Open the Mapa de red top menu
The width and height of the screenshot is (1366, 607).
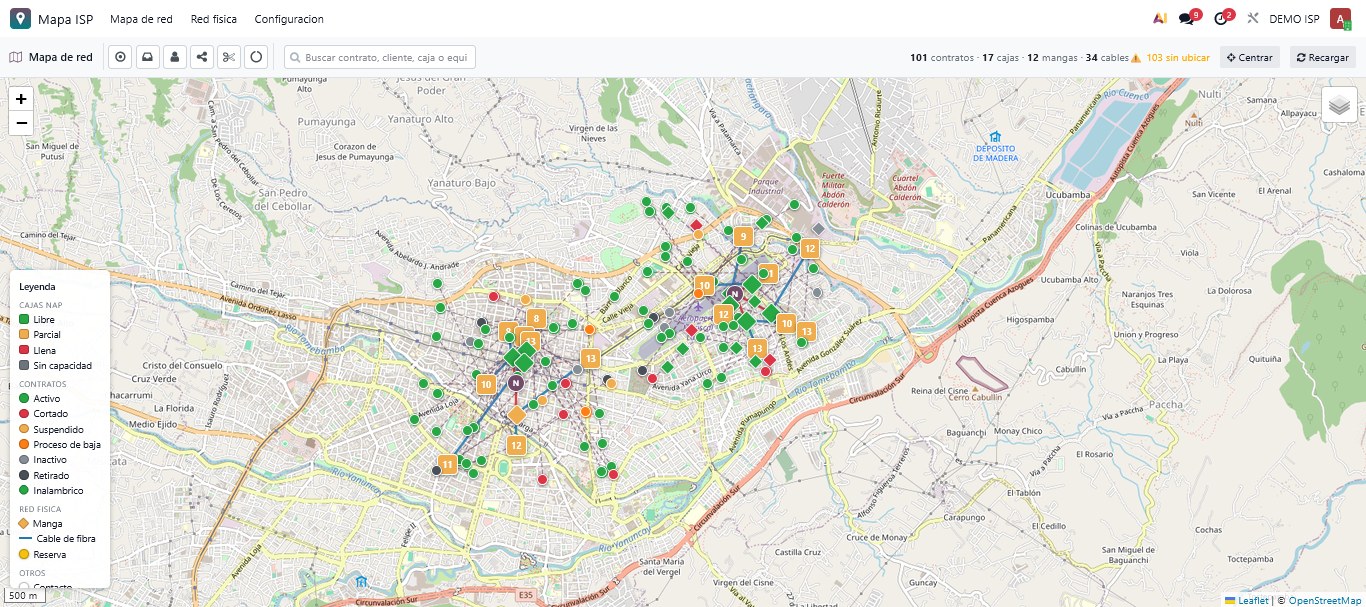pyautogui.click(x=141, y=19)
